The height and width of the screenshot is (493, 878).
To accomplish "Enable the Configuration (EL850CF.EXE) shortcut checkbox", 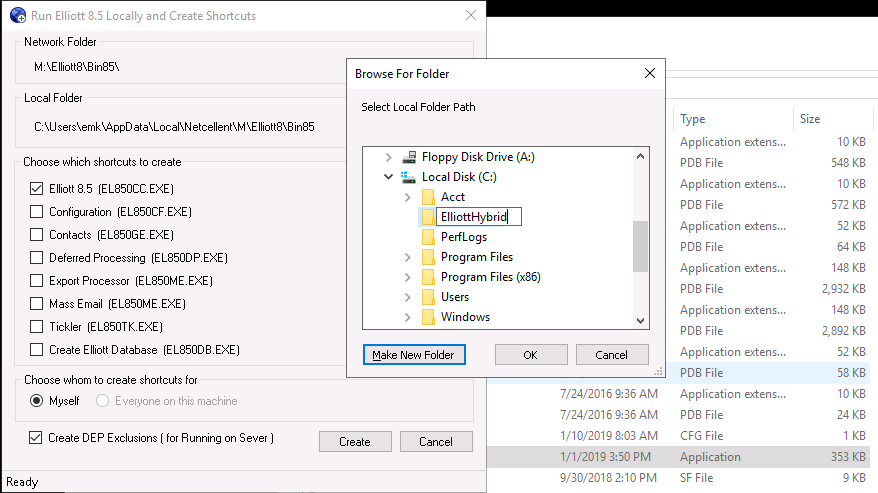I will pos(36,212).
